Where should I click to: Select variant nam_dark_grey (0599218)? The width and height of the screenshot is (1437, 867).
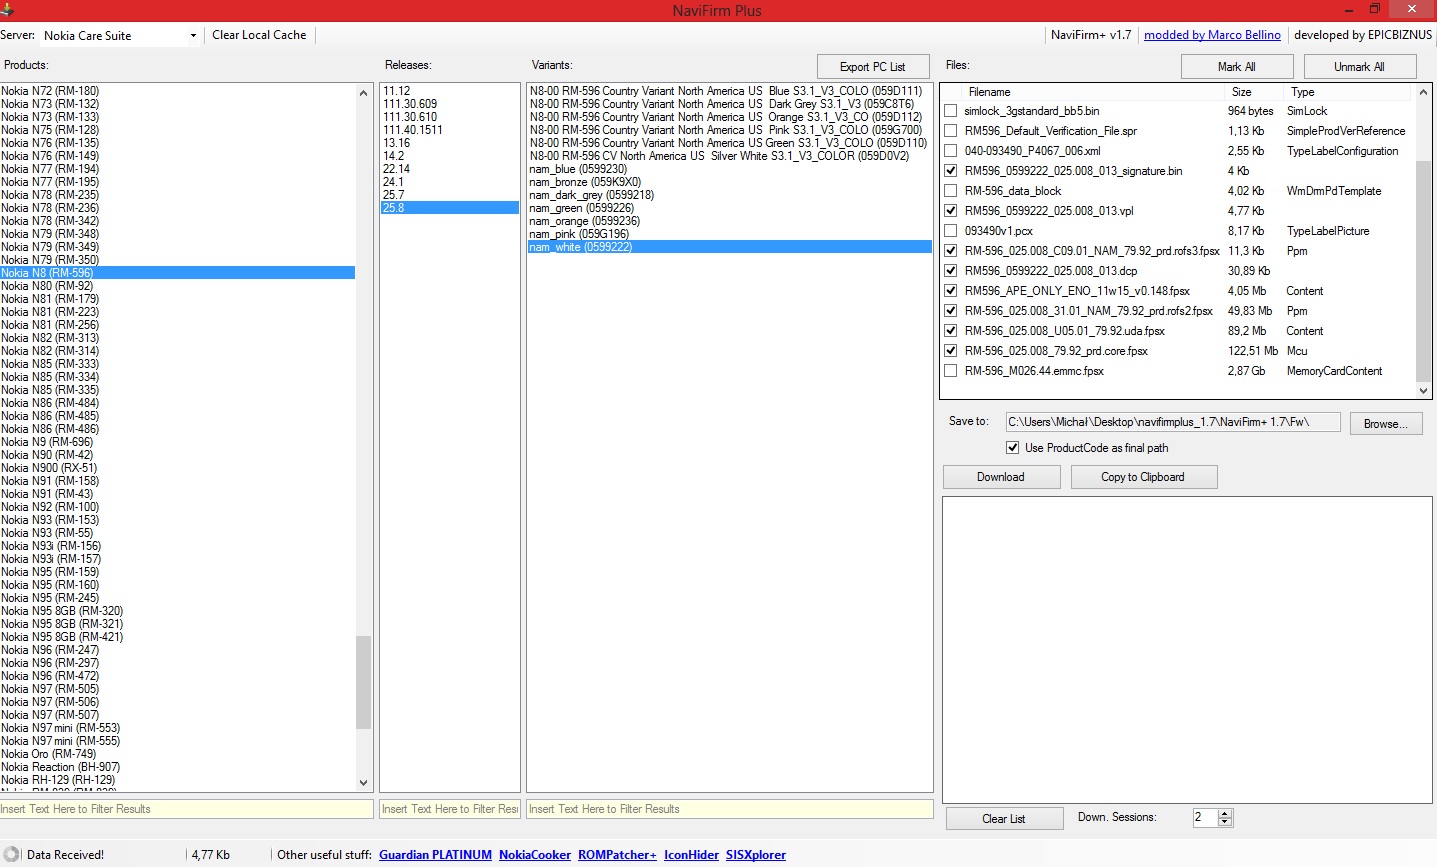tap(730, 195)
